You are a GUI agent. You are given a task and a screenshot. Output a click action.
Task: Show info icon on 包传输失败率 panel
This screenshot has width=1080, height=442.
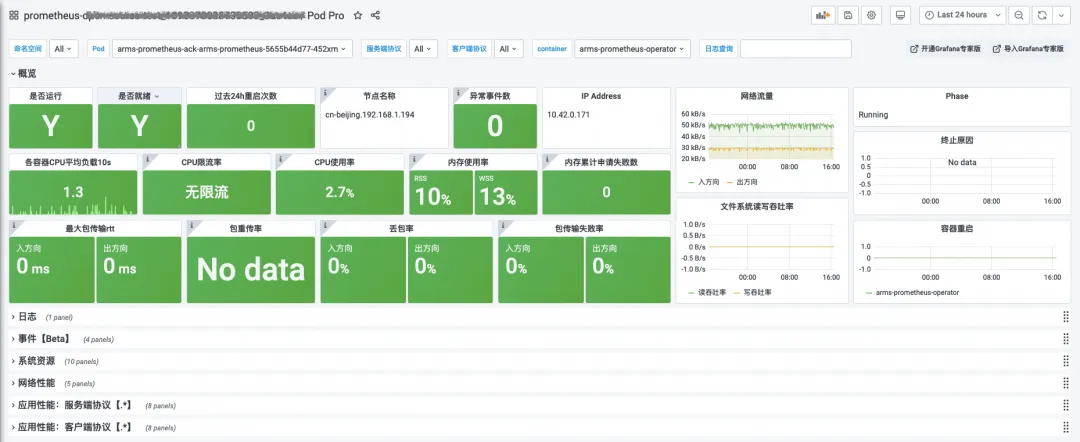[x=503, y=224]
